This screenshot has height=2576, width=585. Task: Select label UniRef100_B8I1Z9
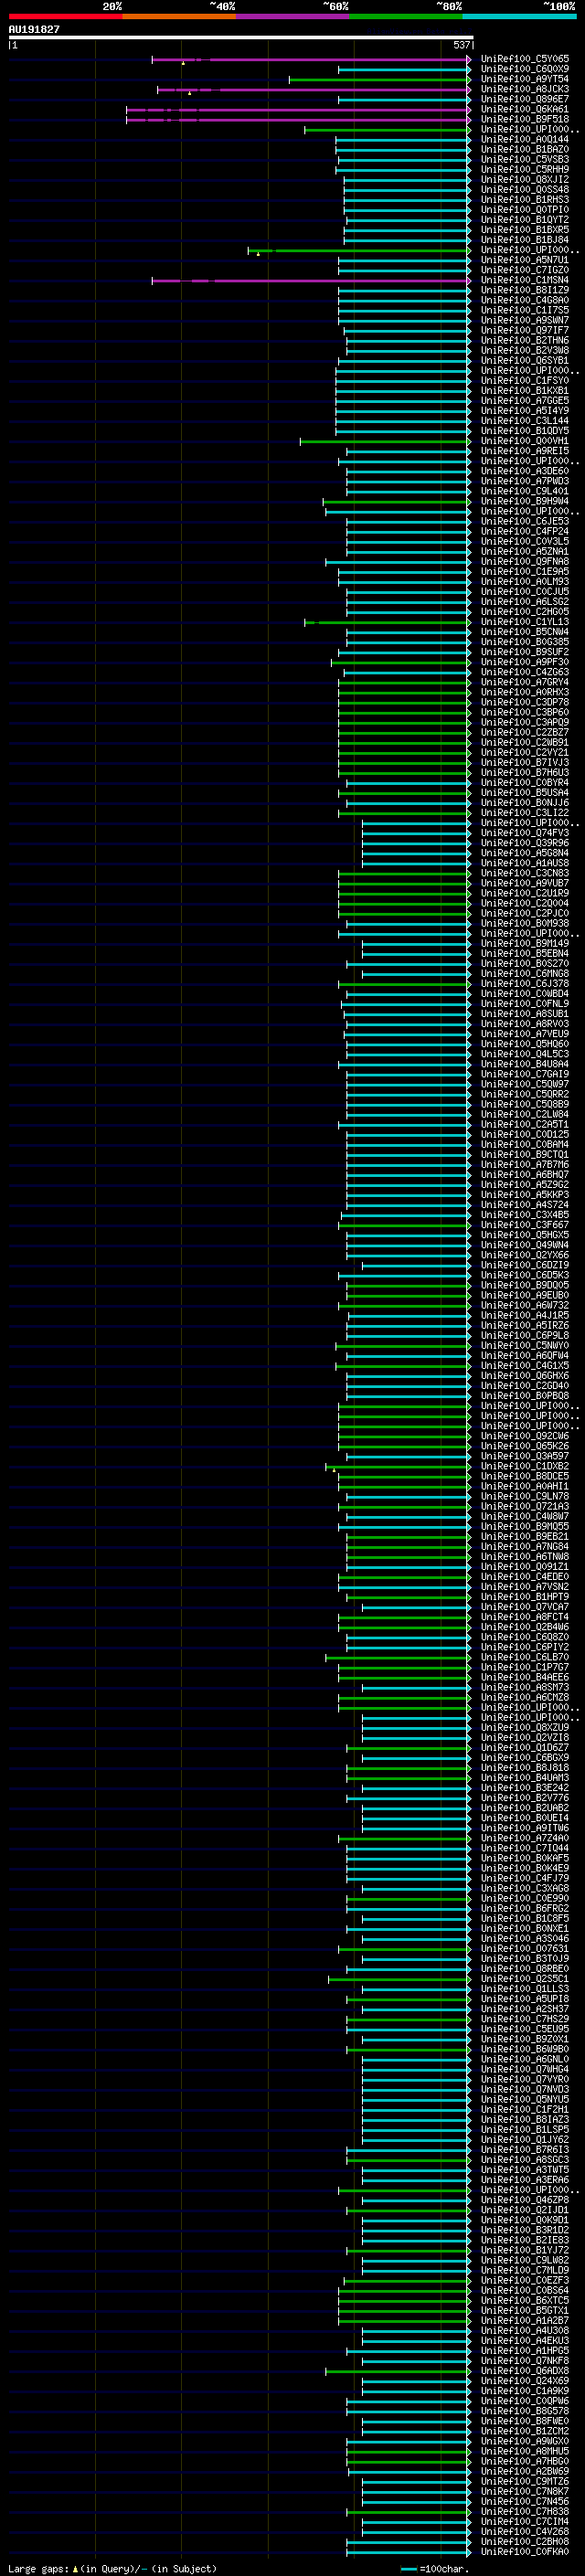(x=524, y=290)
